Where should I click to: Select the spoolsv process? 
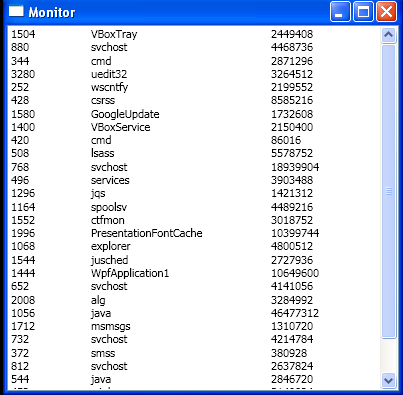195,207
